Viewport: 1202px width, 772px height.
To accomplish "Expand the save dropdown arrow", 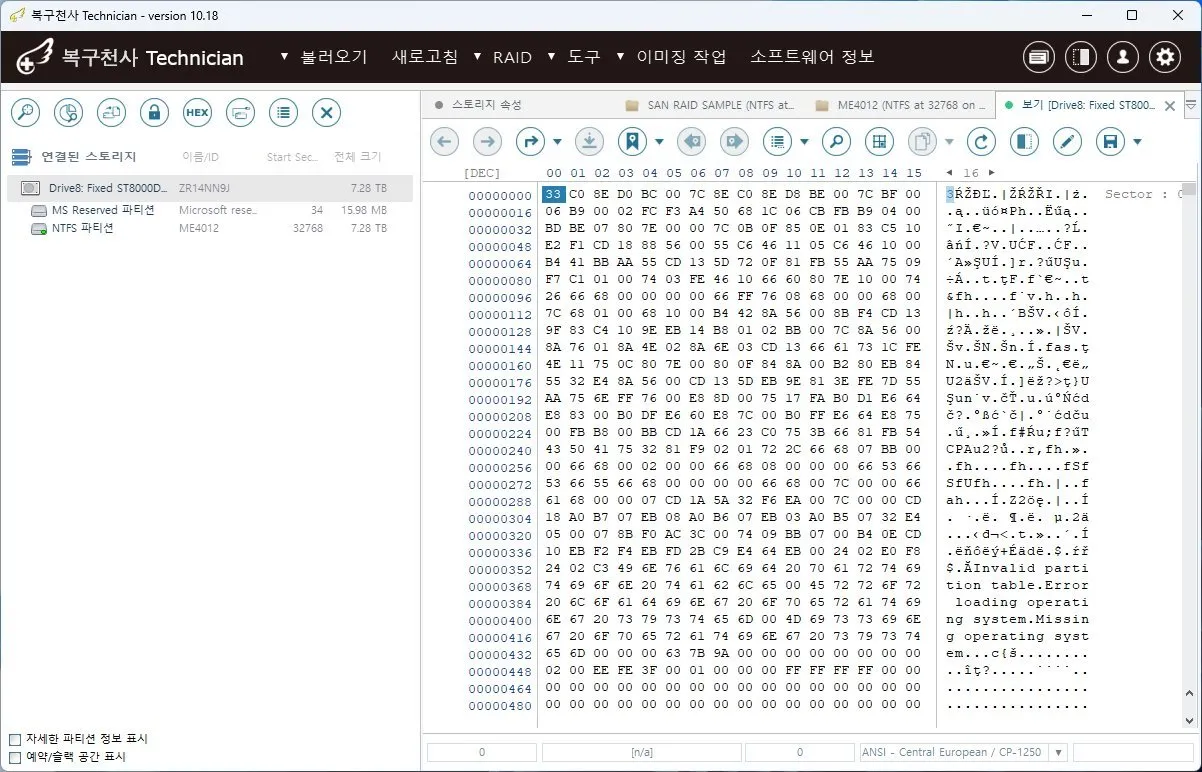I will point(1138,143).
